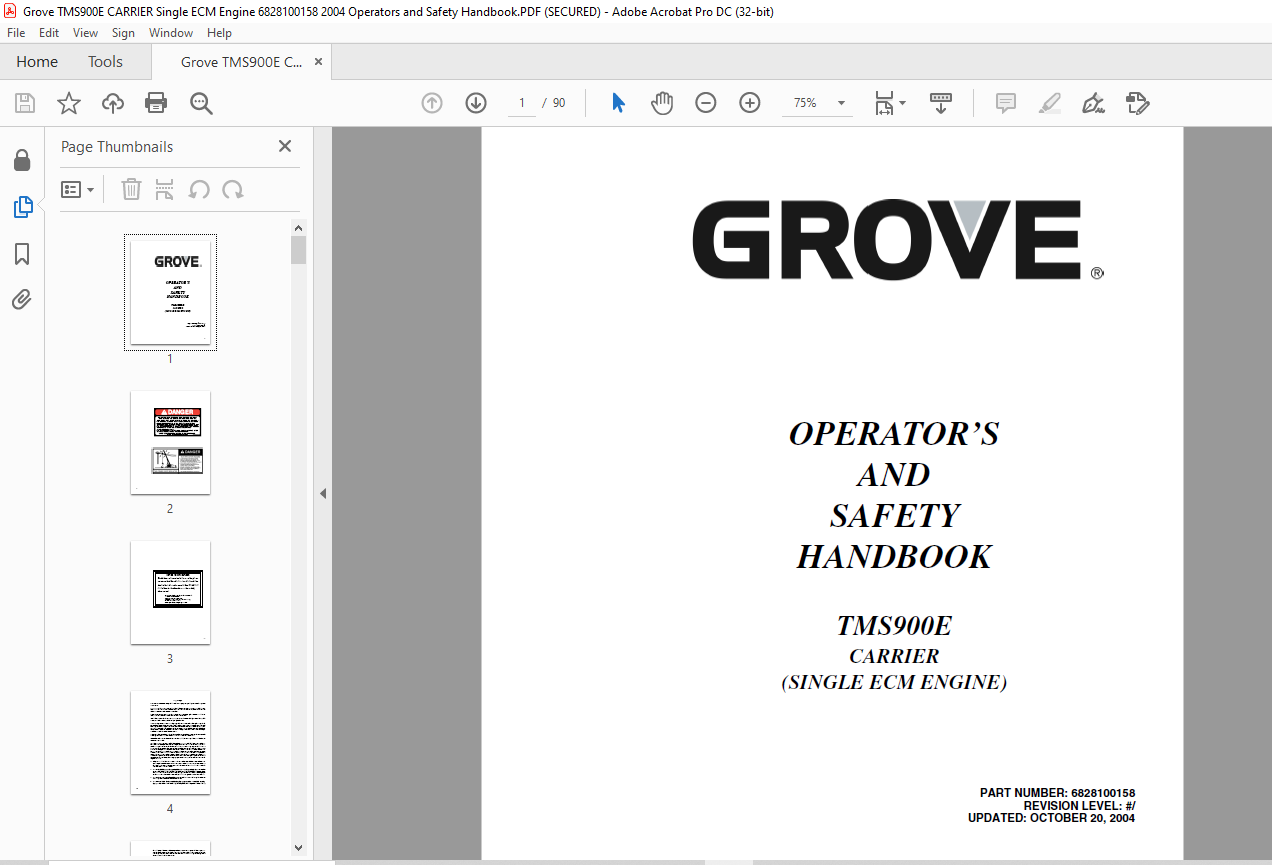This screenshot has height=865, width=1272.
Task: Open the Sign menu
Action: [x=123, y=33]
